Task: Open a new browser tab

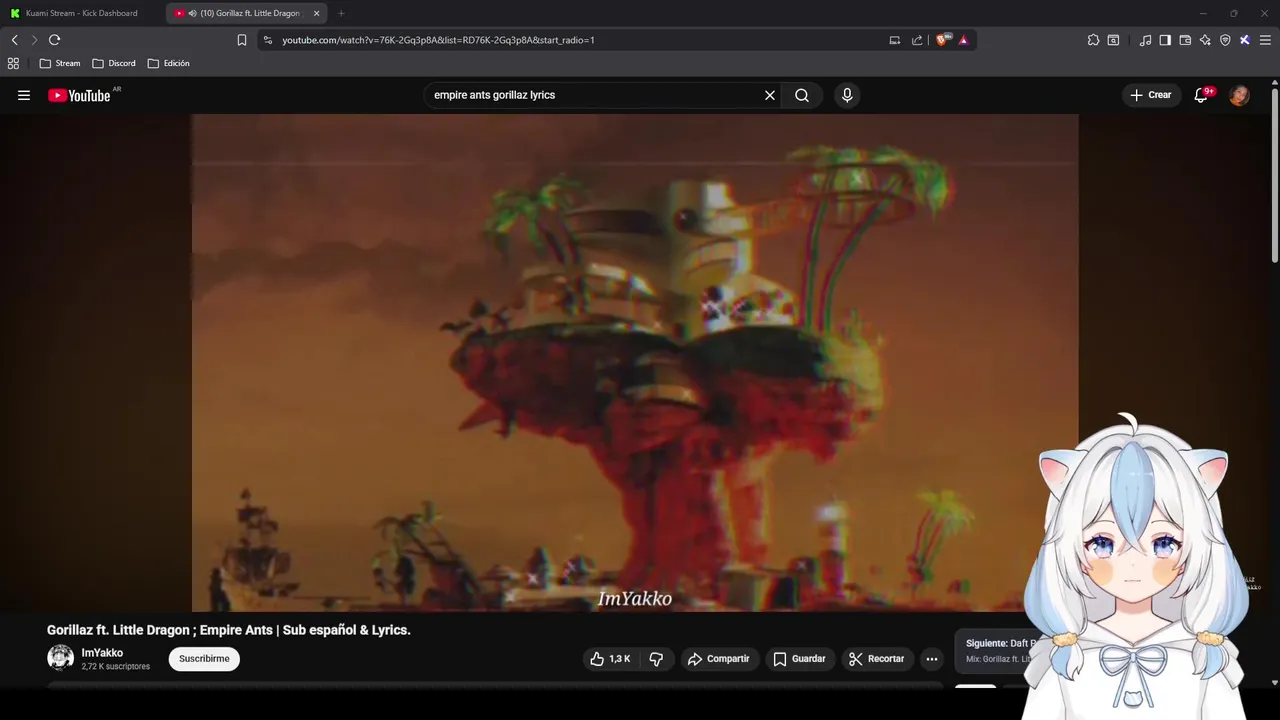Action: pyautogui.click(x=341, y=13)
